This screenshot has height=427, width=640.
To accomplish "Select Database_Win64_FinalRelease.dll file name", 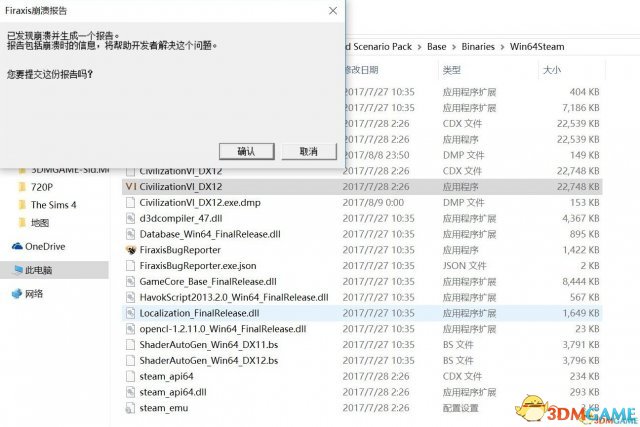I will [210, 234].
